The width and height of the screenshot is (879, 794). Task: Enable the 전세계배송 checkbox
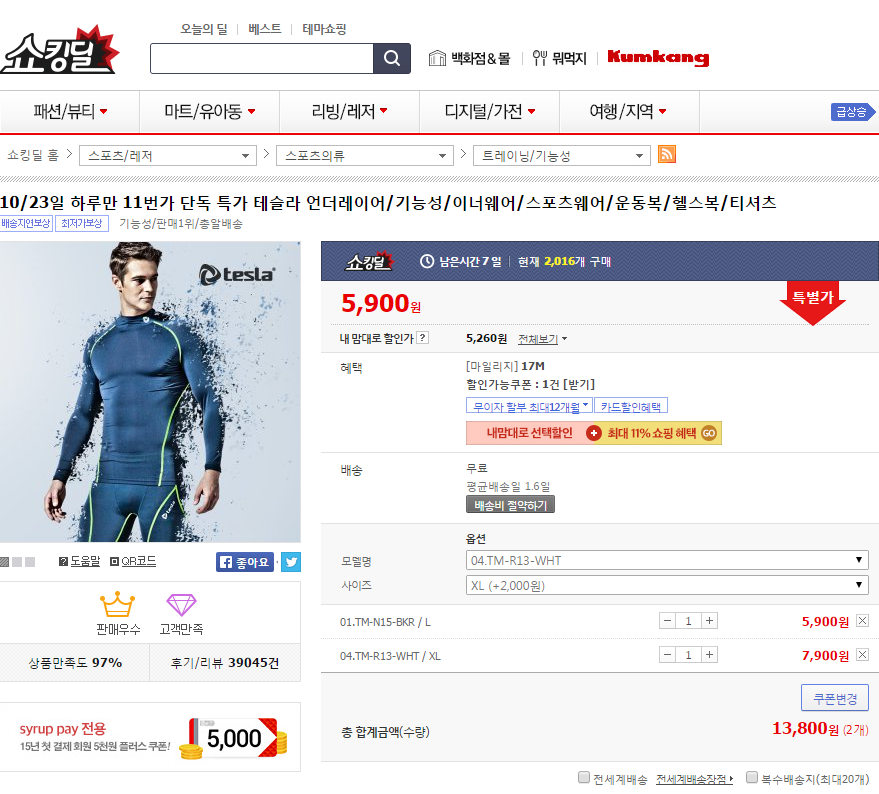(x=584, y=778)
